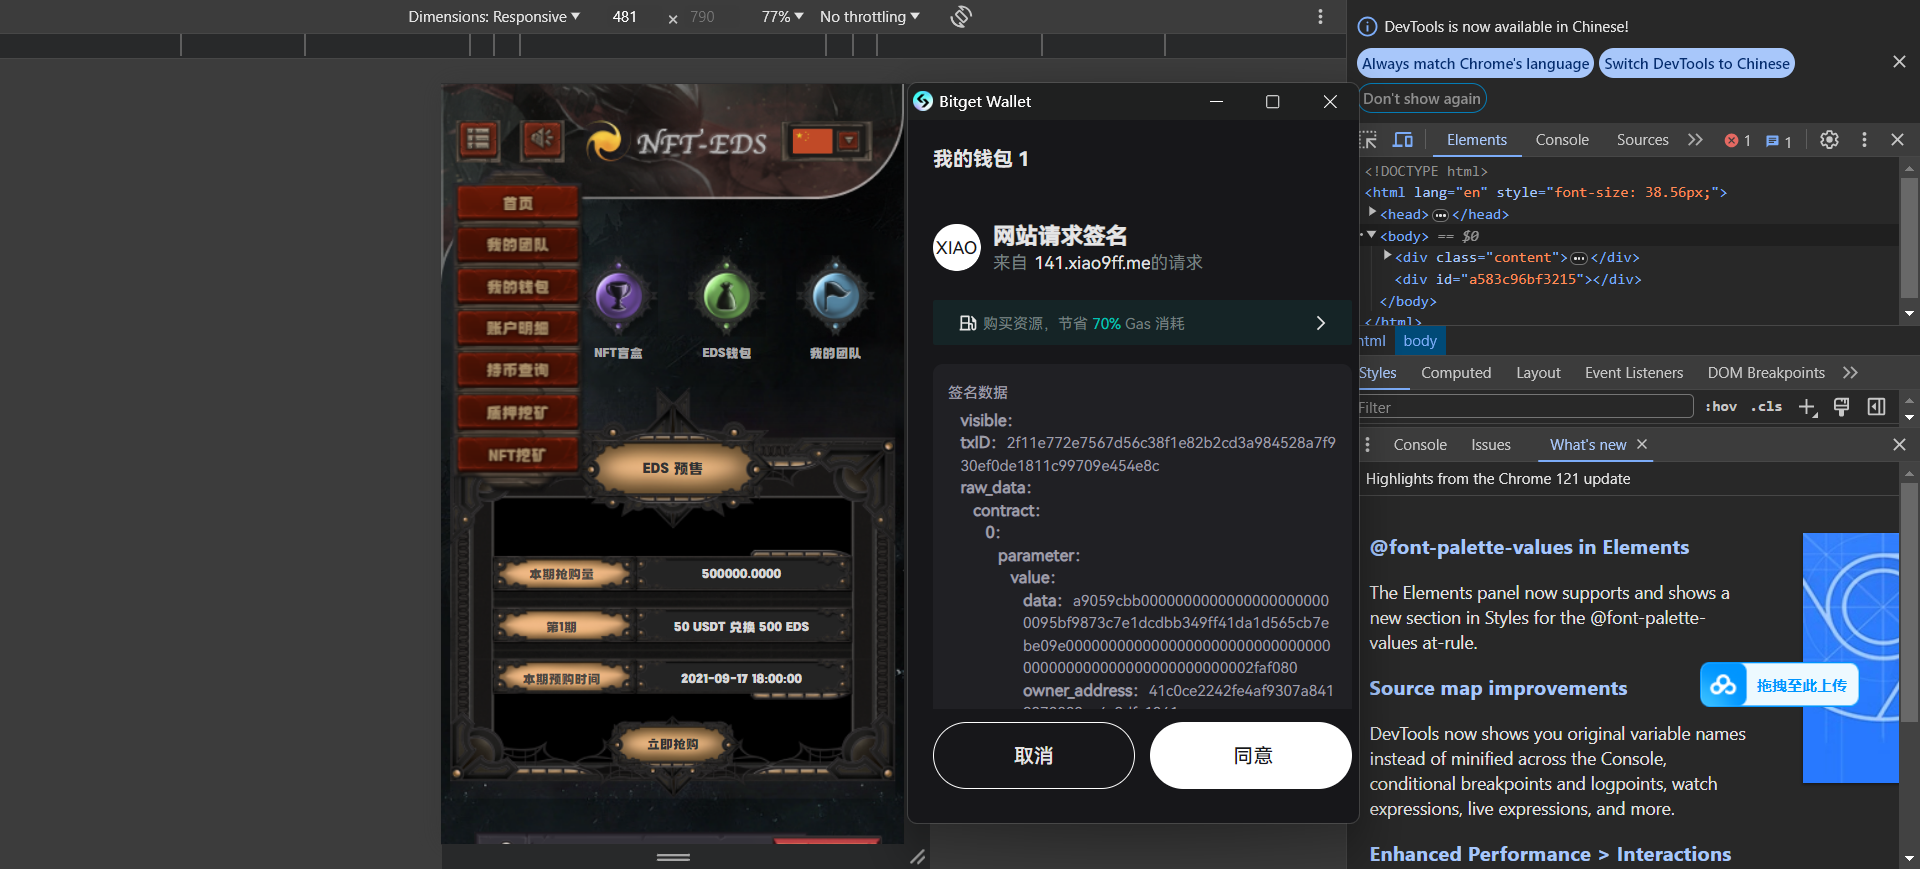The image size is (1920, 869).
Task: Open Dimensions: Responsive dropdown
Action: pos(493,17)
